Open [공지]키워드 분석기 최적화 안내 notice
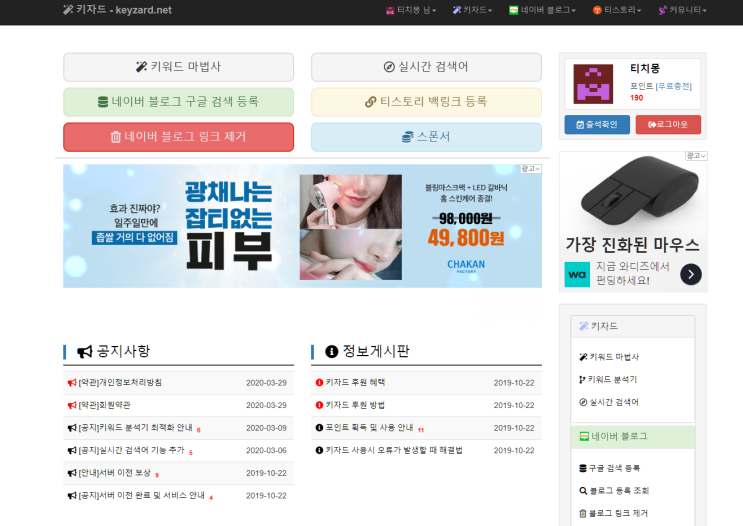 136,428
